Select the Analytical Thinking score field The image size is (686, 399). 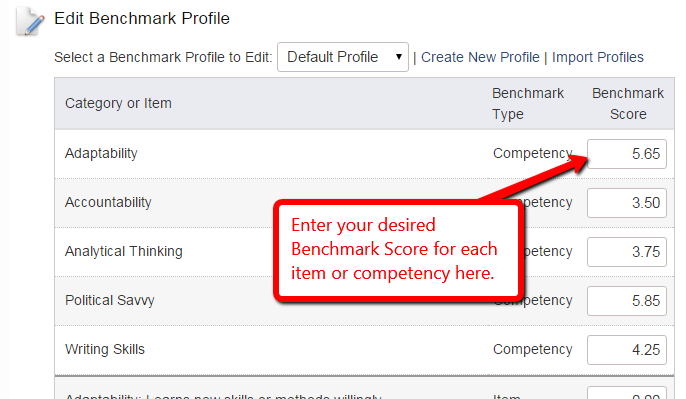[626, 252]
